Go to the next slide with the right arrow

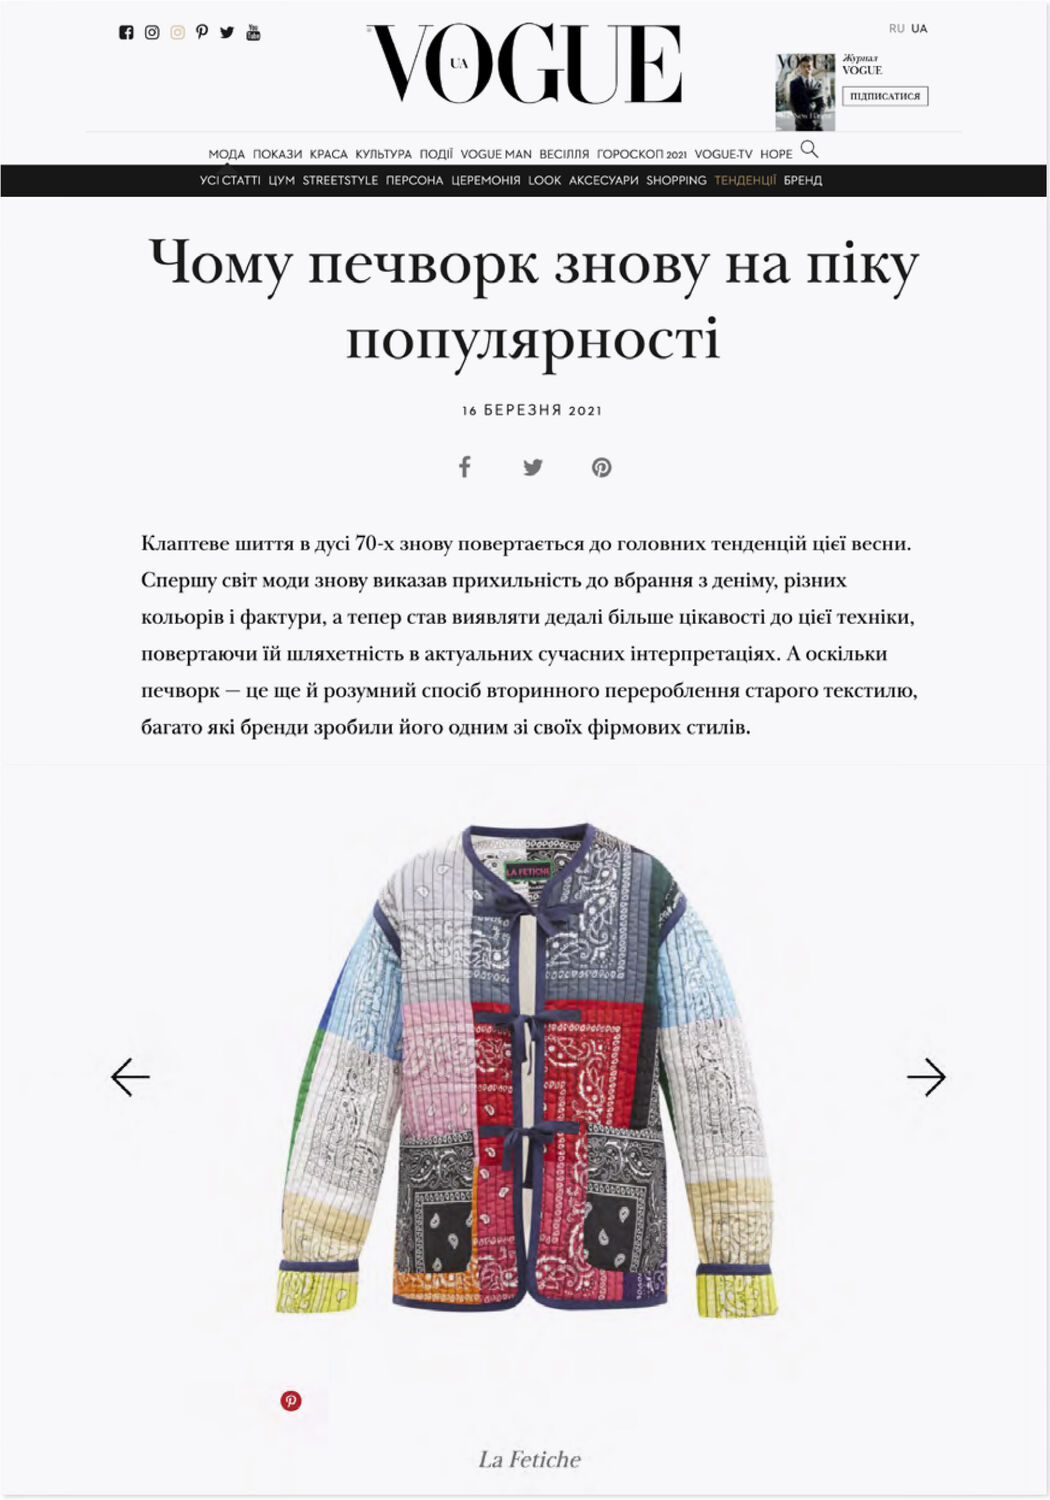pos(926,1077)
